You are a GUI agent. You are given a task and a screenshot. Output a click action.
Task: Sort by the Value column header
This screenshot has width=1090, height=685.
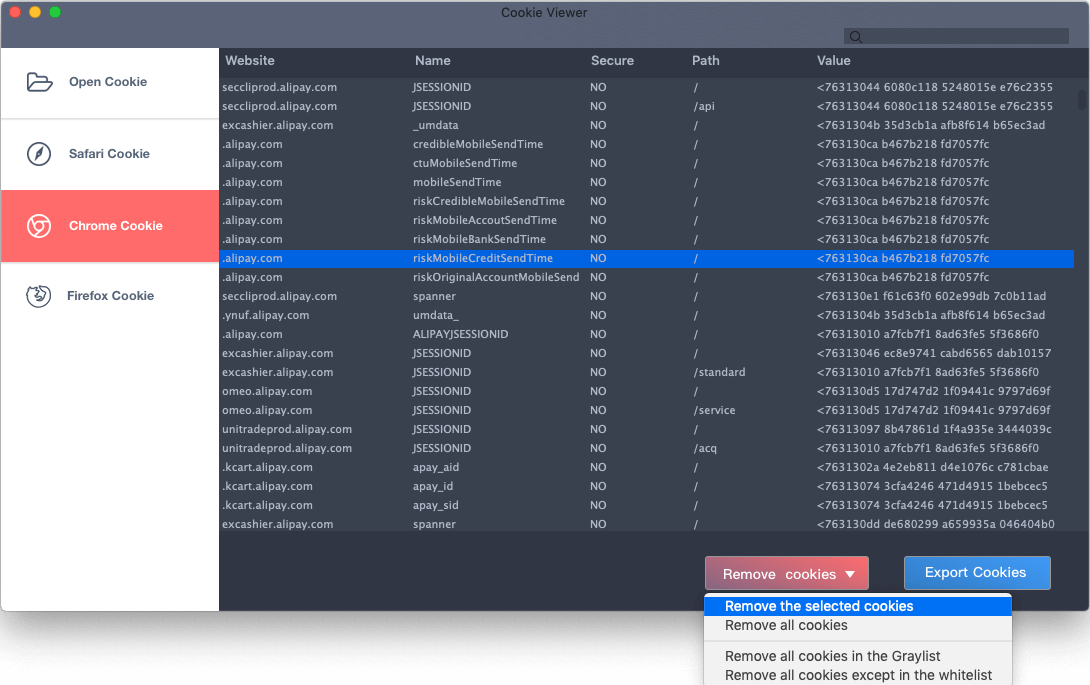coord(833,61)
